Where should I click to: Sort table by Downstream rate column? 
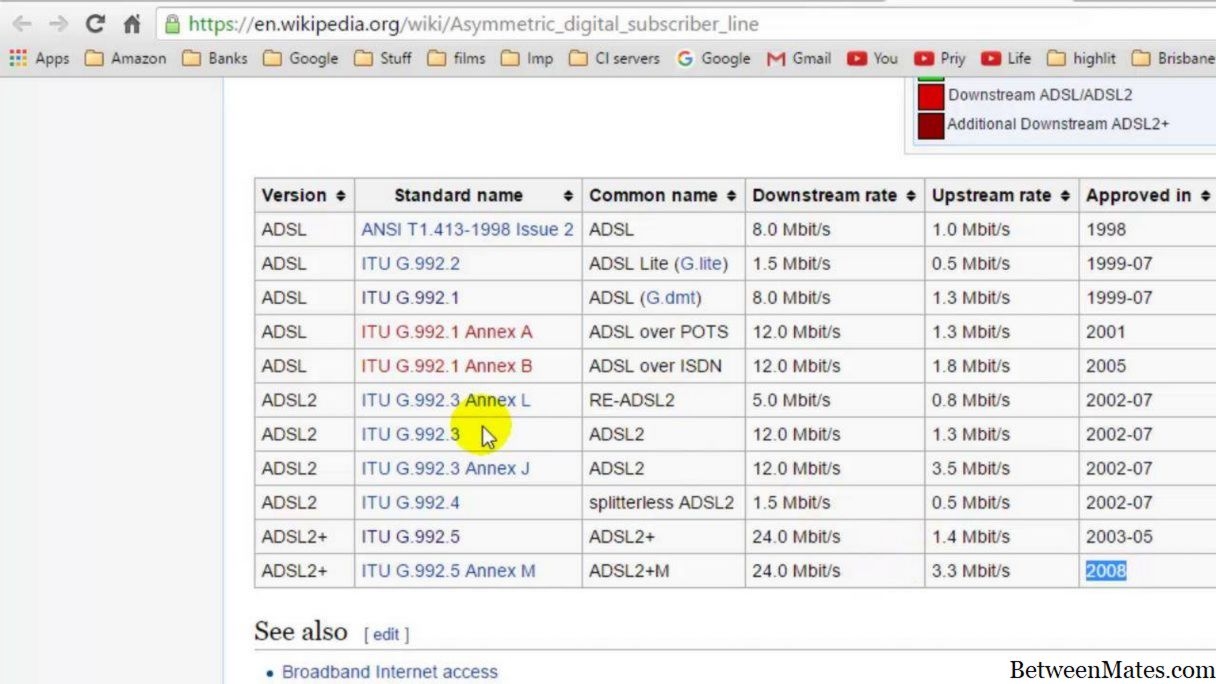(x=834, y=196)
